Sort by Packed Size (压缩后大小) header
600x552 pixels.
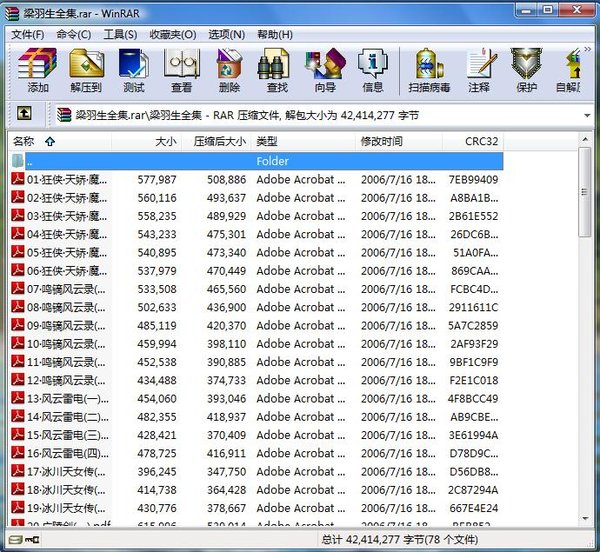[216, 142]
